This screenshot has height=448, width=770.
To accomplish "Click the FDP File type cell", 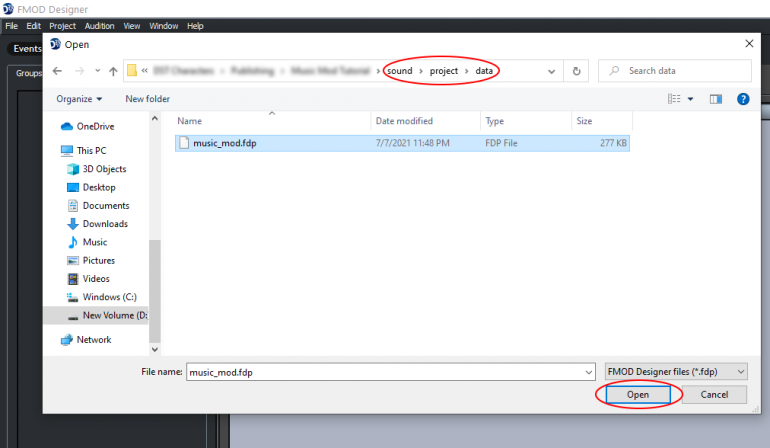I will pyautogui.click(x=501, y=143).
